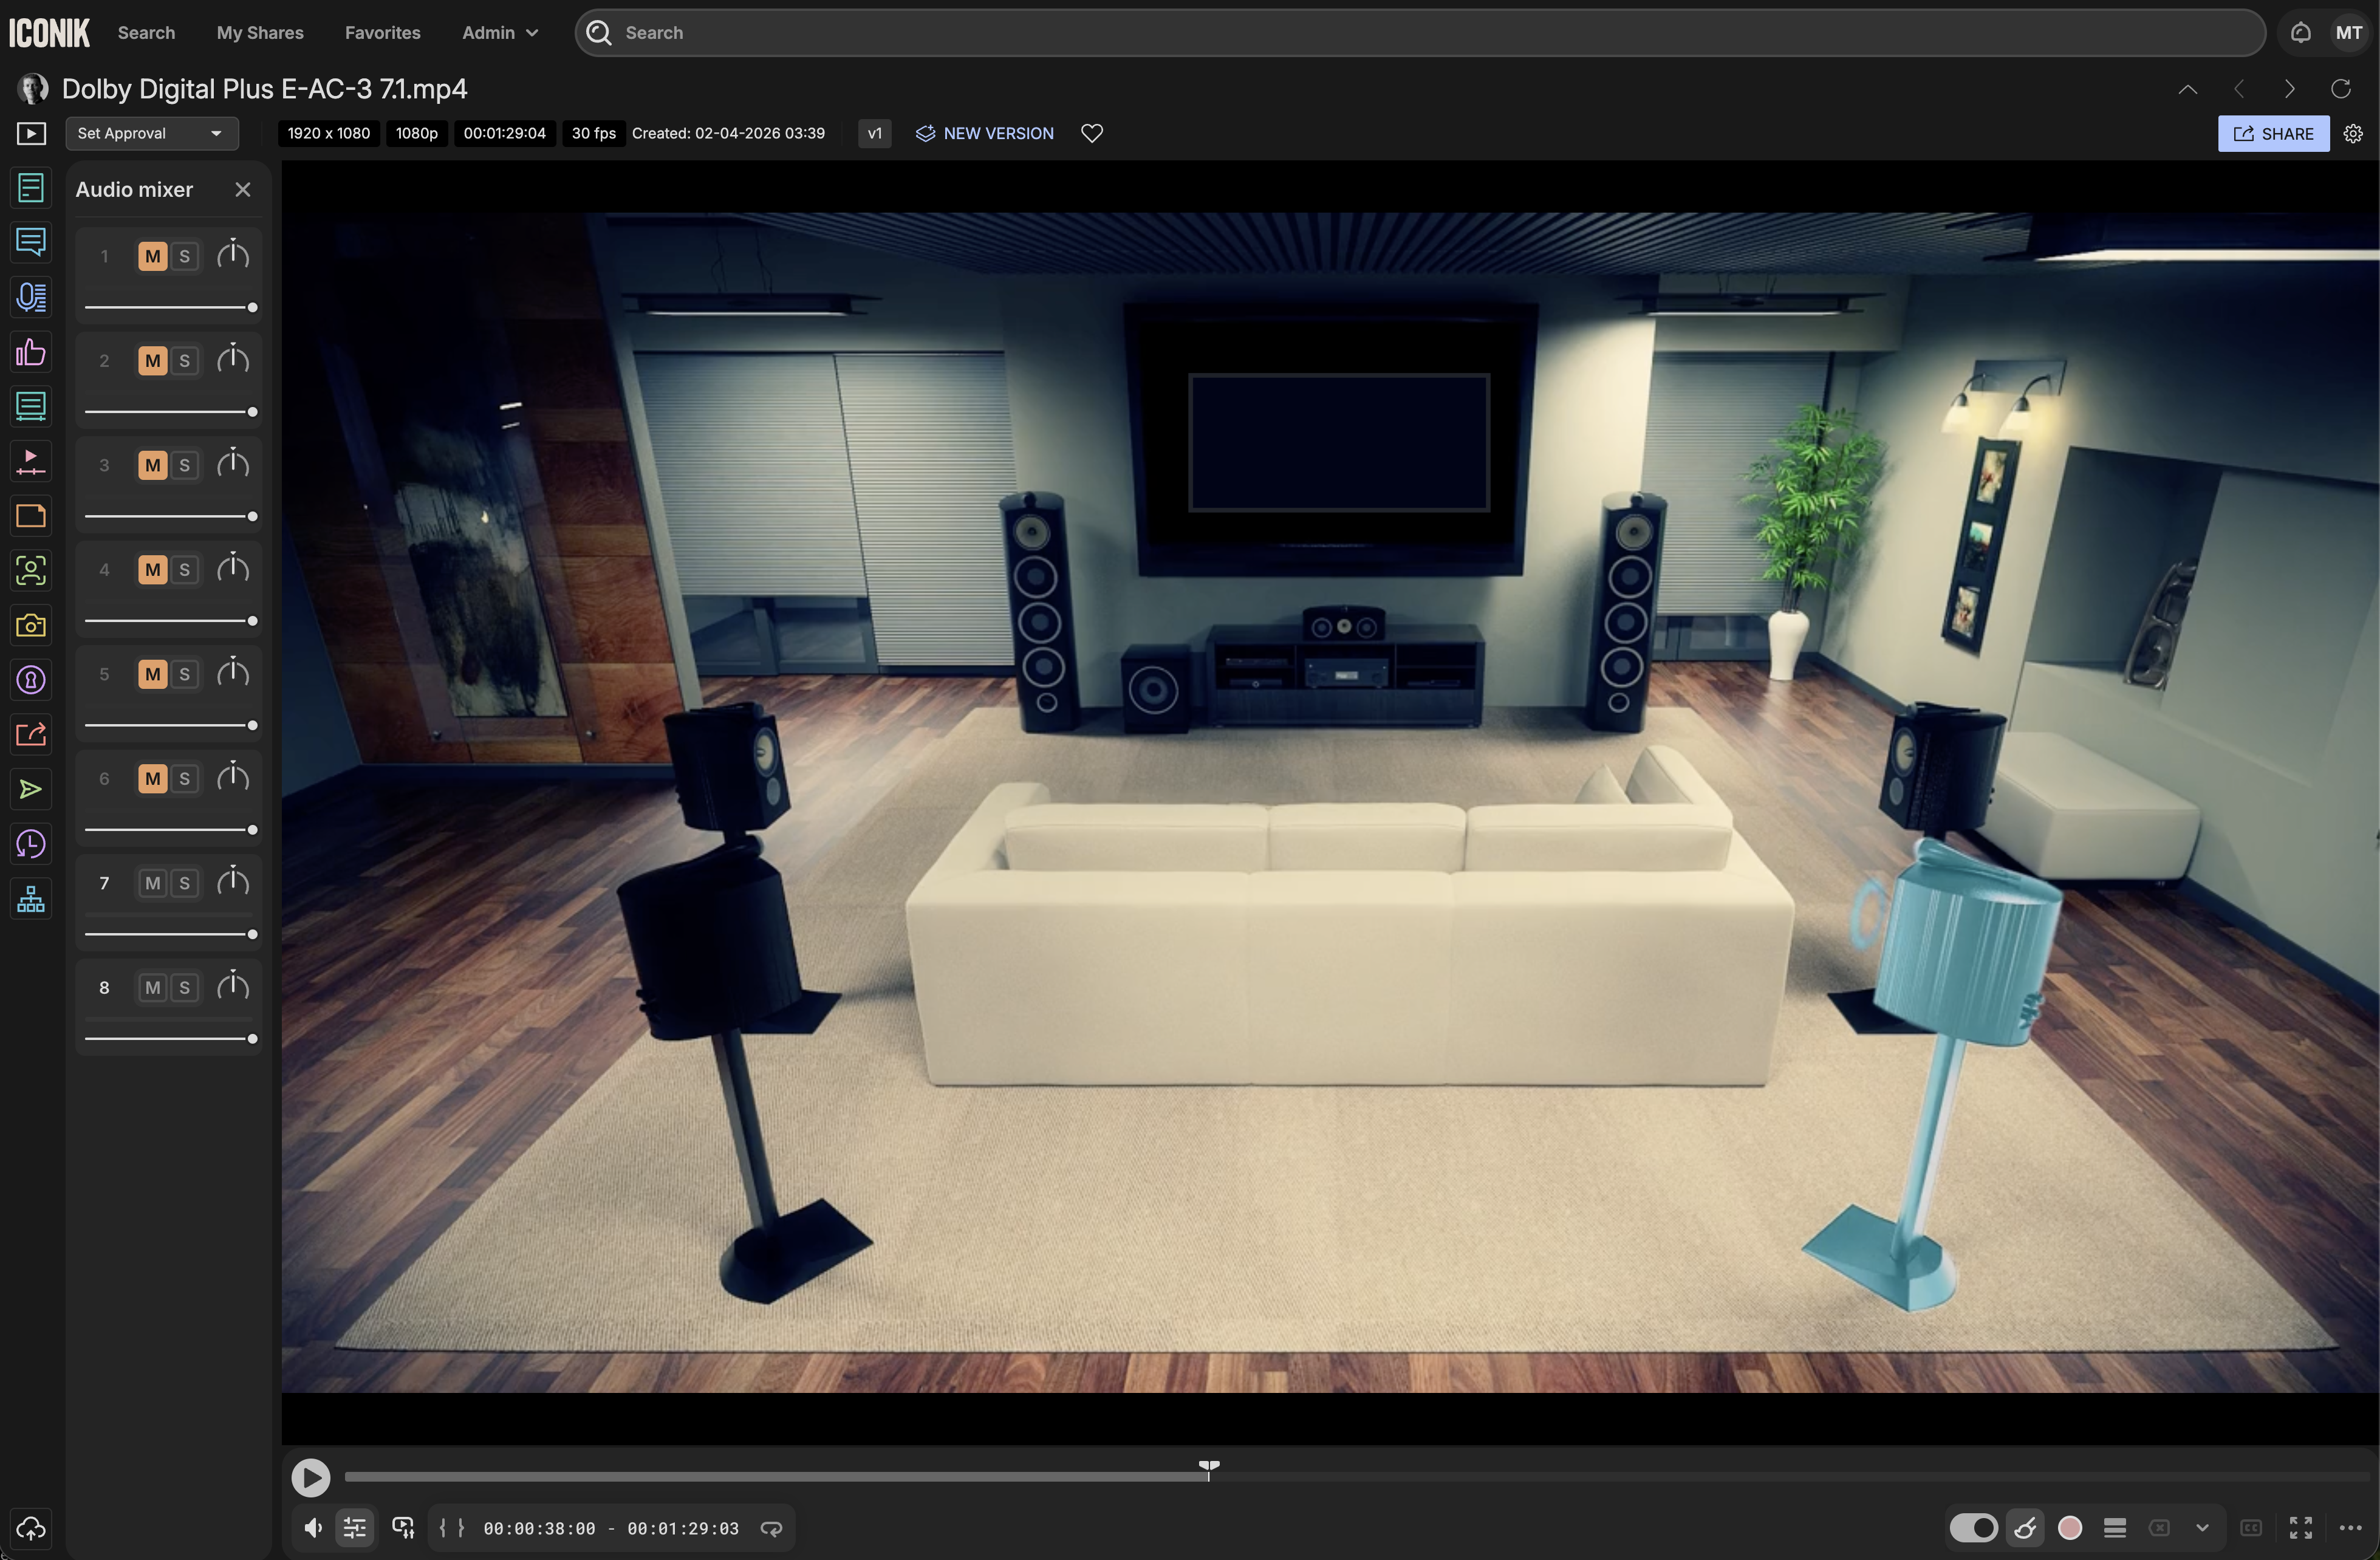Add asset to favorites heart icon

click(x=1092, y=133)
